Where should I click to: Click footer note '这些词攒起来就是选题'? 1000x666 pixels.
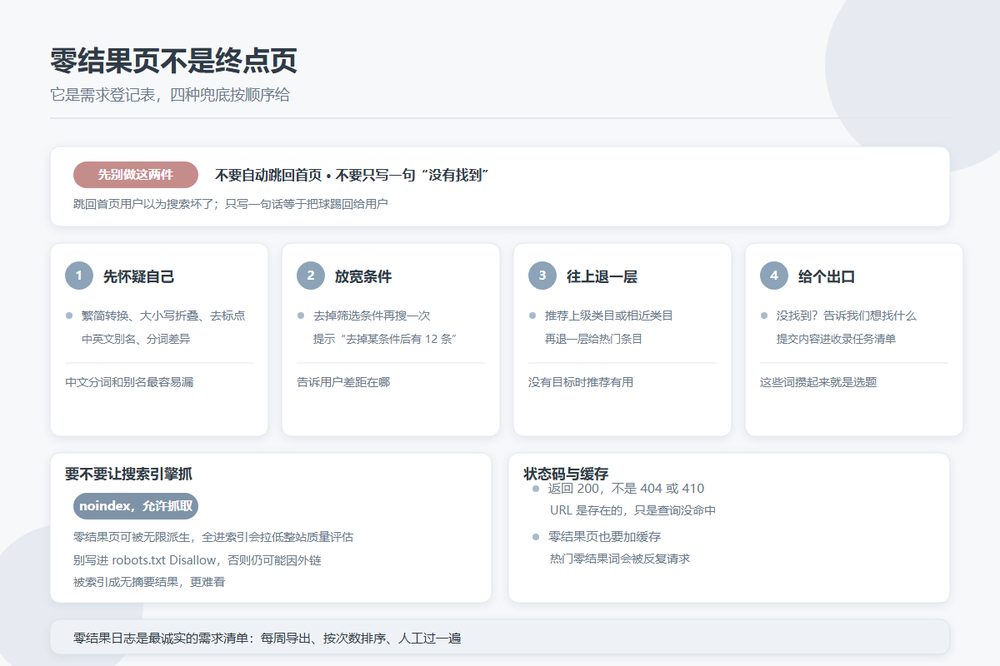818,382
